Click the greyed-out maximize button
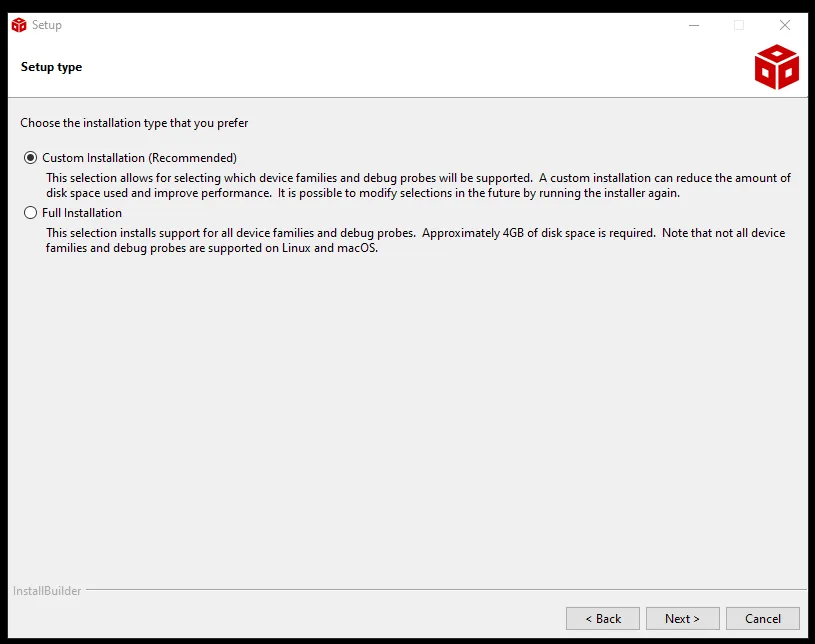 point(739,25)
